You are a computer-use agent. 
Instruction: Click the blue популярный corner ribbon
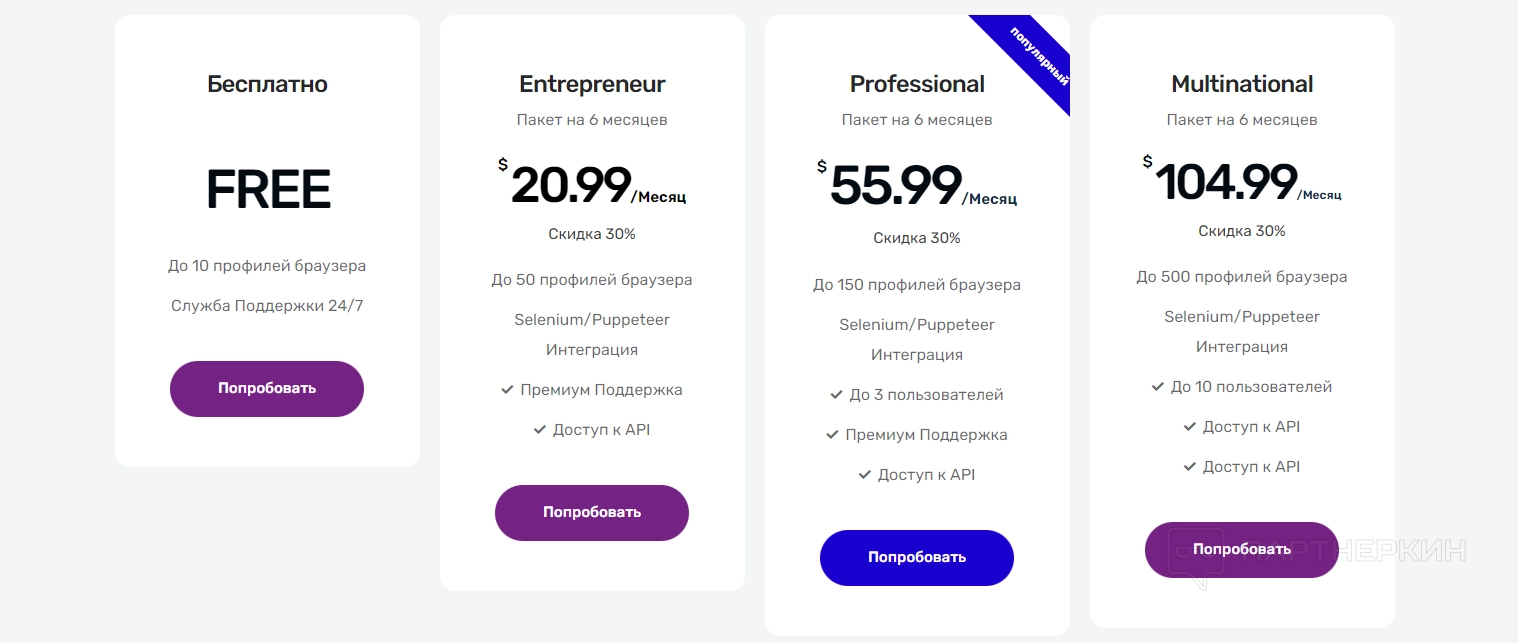tap(1034, 54)
